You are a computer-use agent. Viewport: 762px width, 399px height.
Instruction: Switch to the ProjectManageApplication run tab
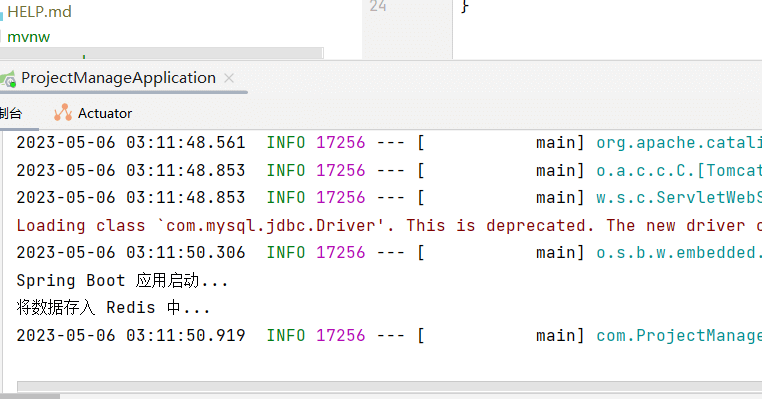[118, 78]
